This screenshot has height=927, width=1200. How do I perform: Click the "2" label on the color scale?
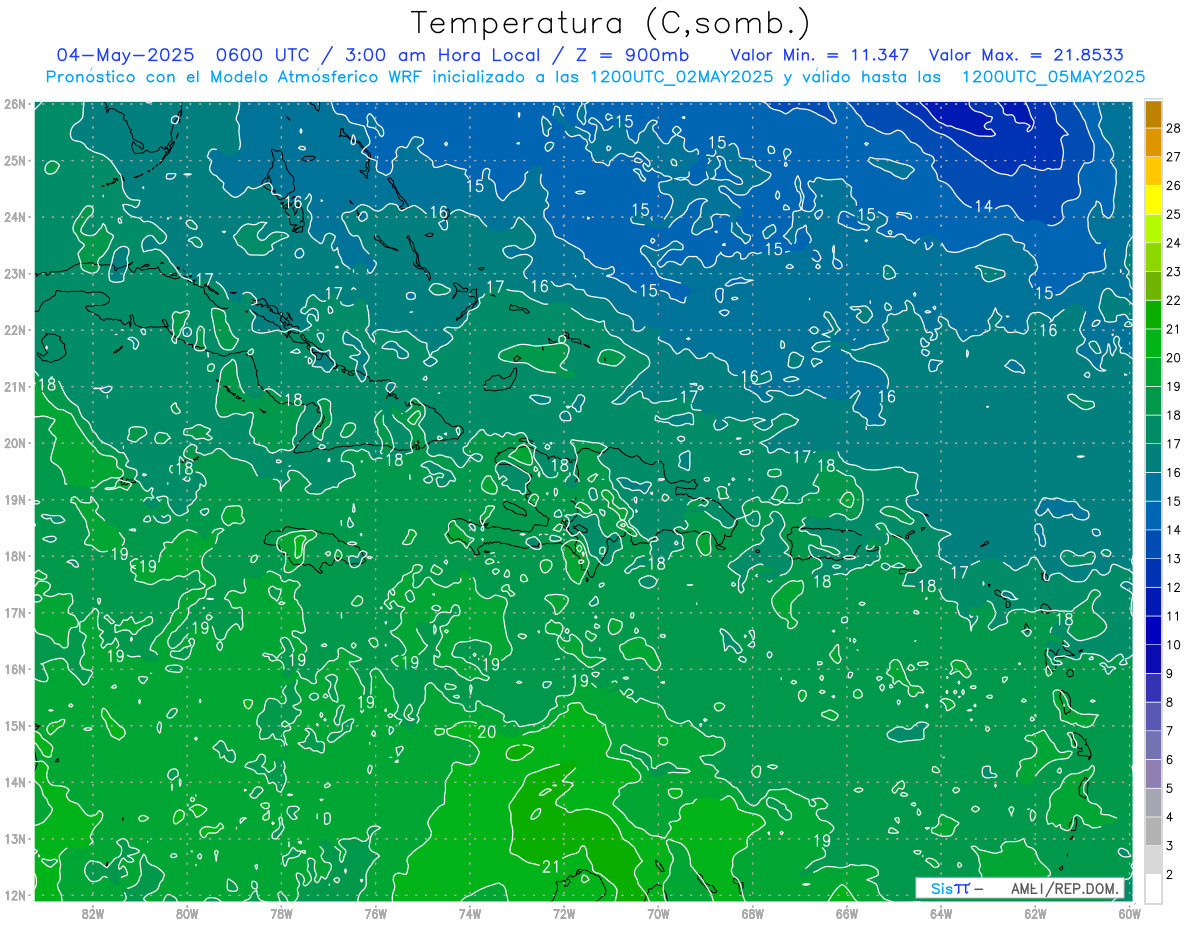coord(1170,874)
